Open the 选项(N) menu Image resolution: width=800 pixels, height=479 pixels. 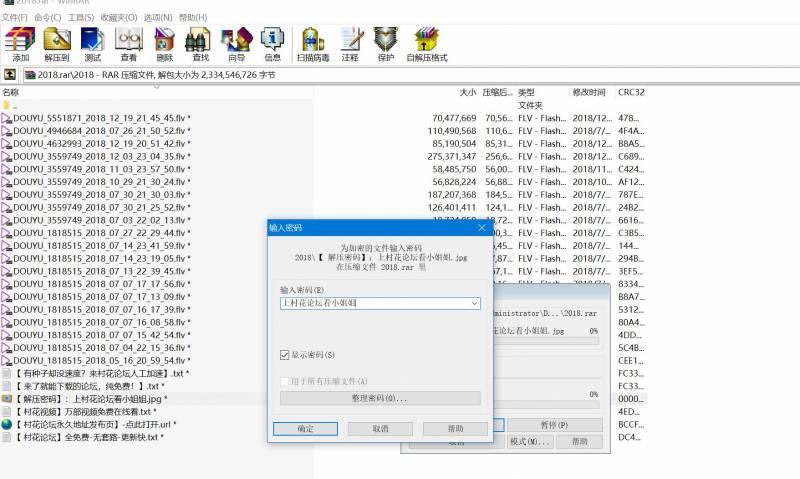[158, 17]
